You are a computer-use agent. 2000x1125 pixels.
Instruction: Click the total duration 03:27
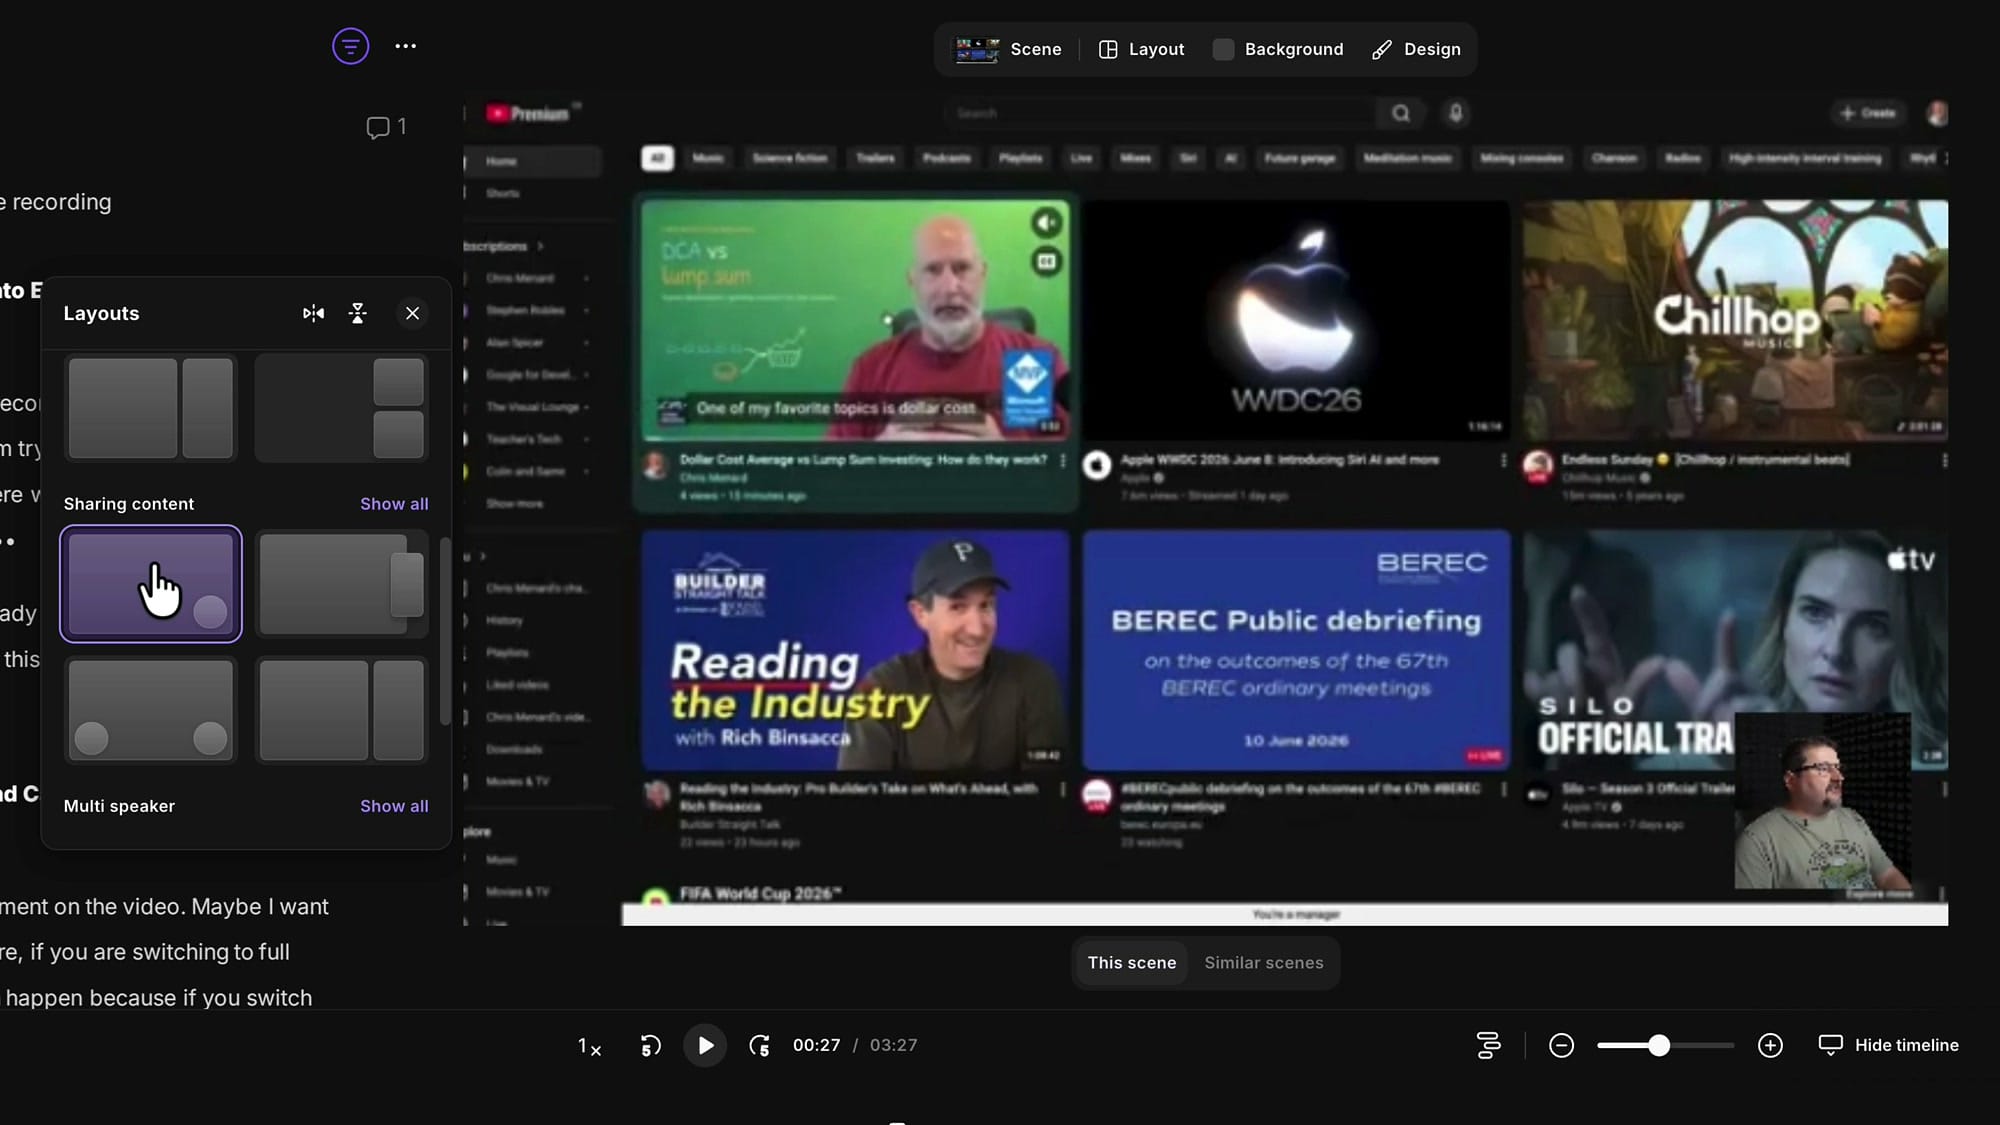coord(893,1045)
